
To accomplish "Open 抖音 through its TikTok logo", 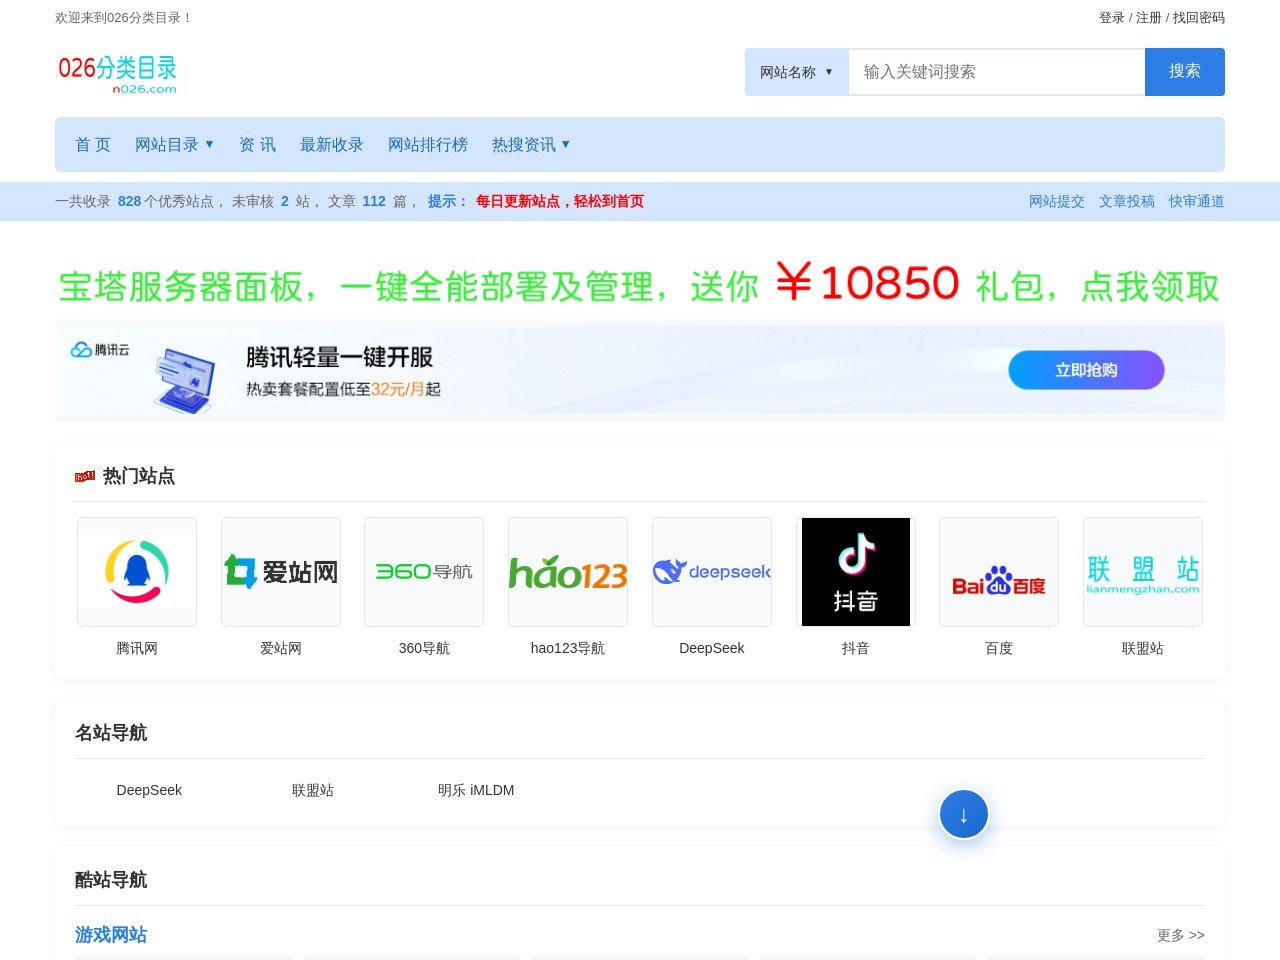I will [855, 571].
